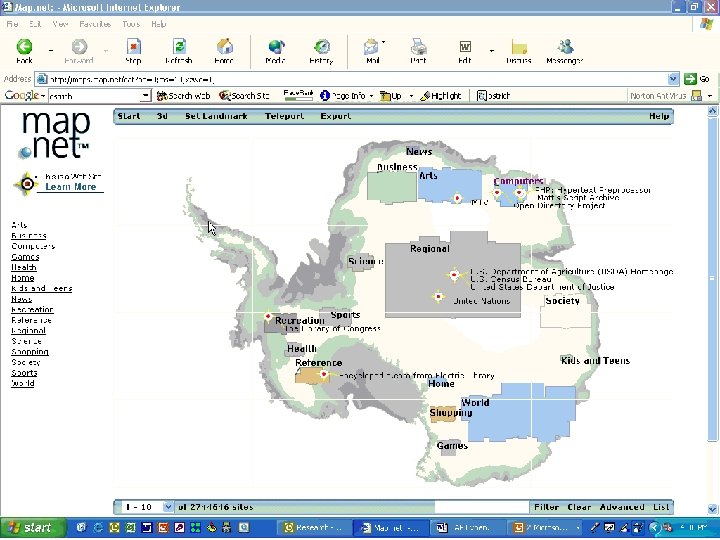The width and height of the screenshot is (720, 540).
Task: Open Page Info in Google toolbar
Action: (343, 96)
